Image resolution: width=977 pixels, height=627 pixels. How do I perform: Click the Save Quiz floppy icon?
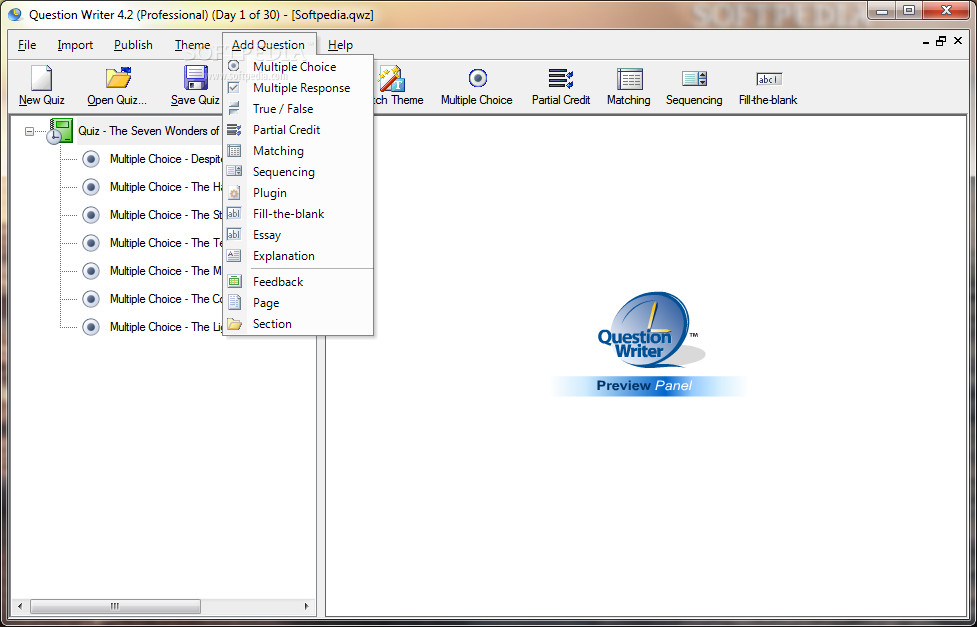196,78
